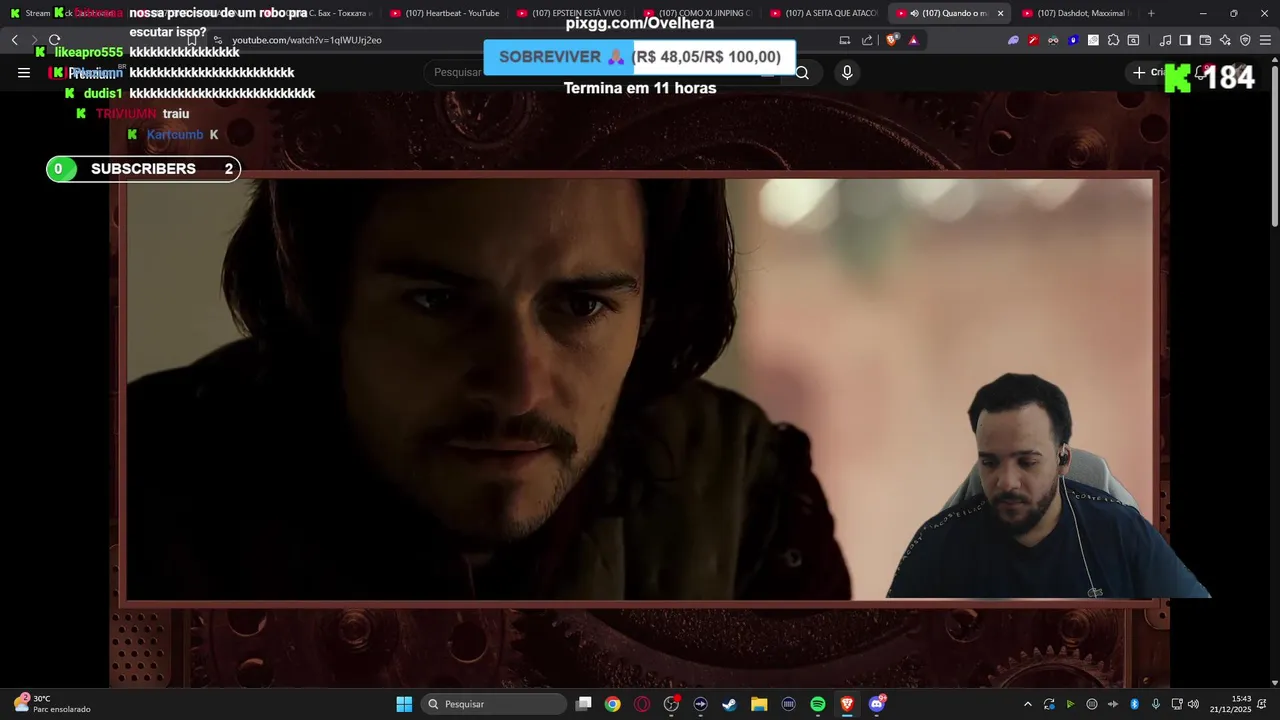The width and height of the screenshot is (1280, 720).
Task: Reload the page with the refresh icon
Action: click(x=54, y=40)
